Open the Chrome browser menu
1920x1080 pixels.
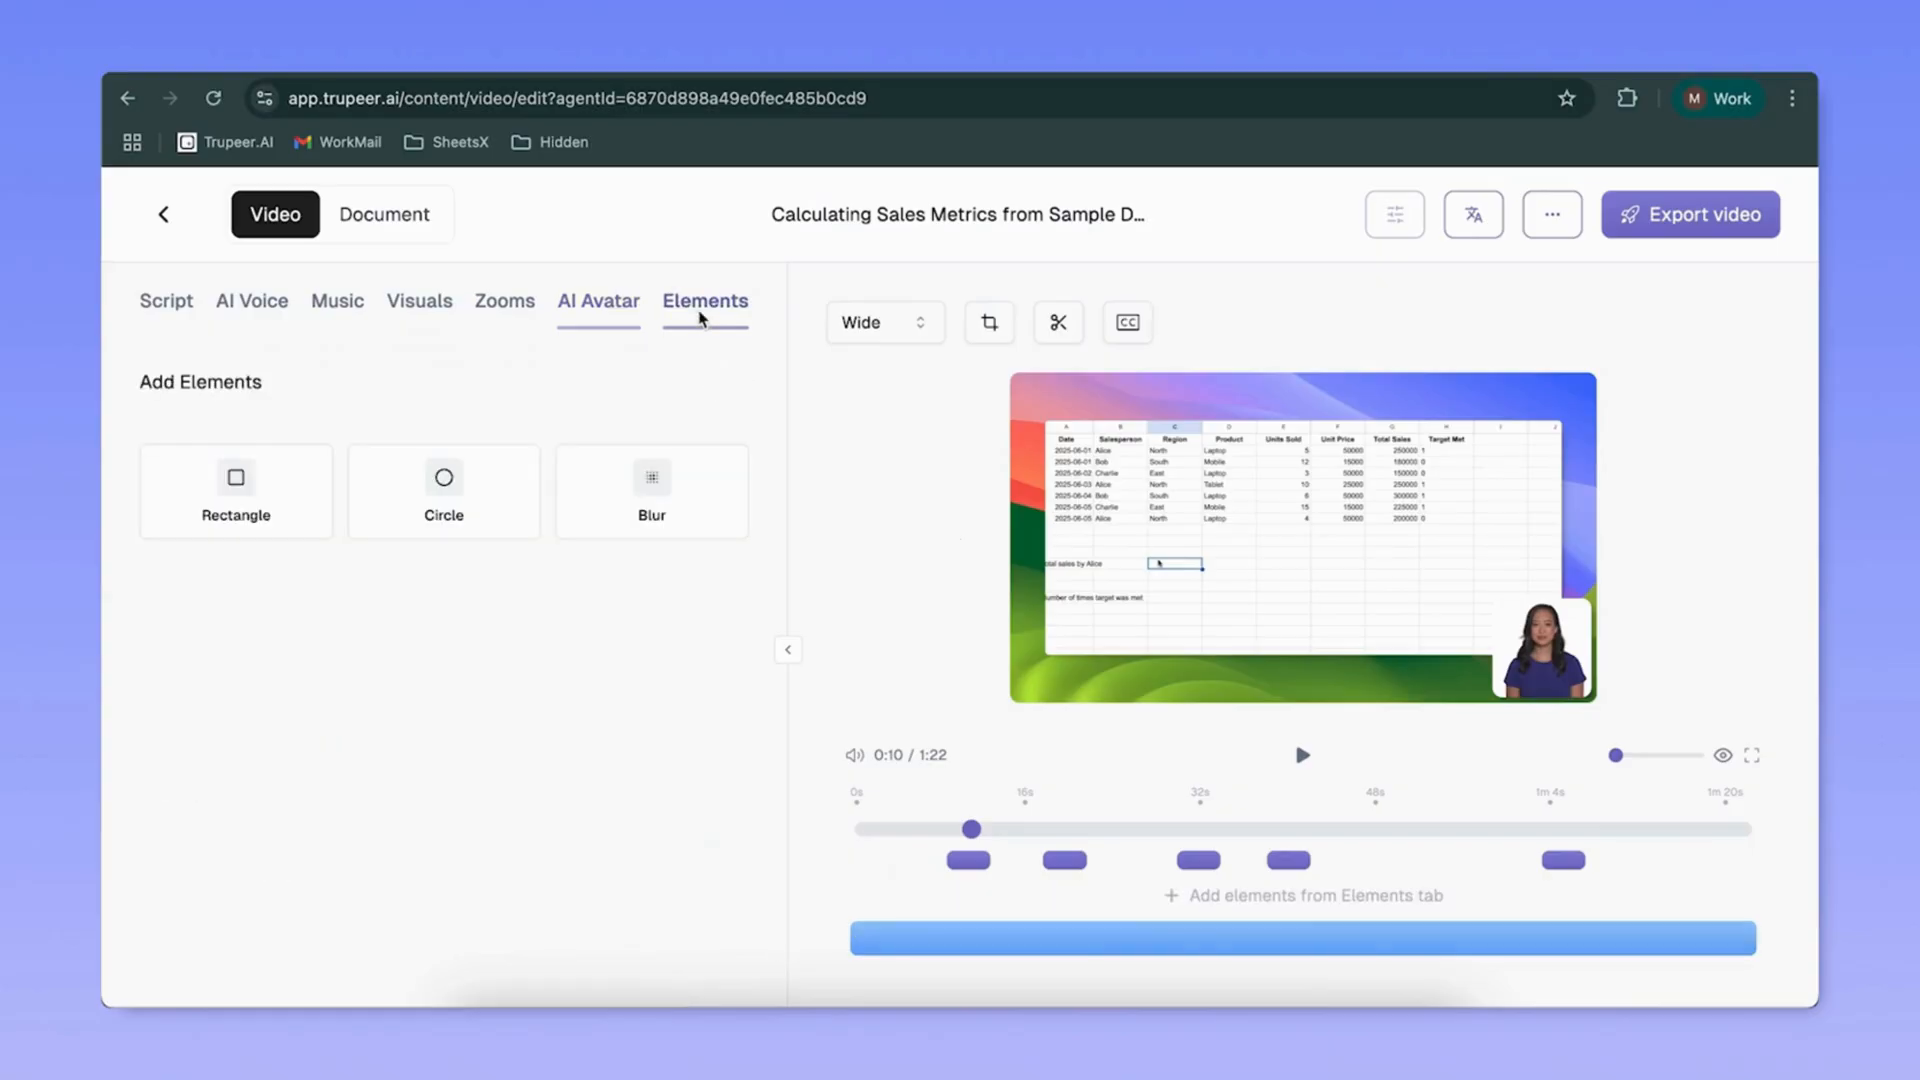[1792, 98]
